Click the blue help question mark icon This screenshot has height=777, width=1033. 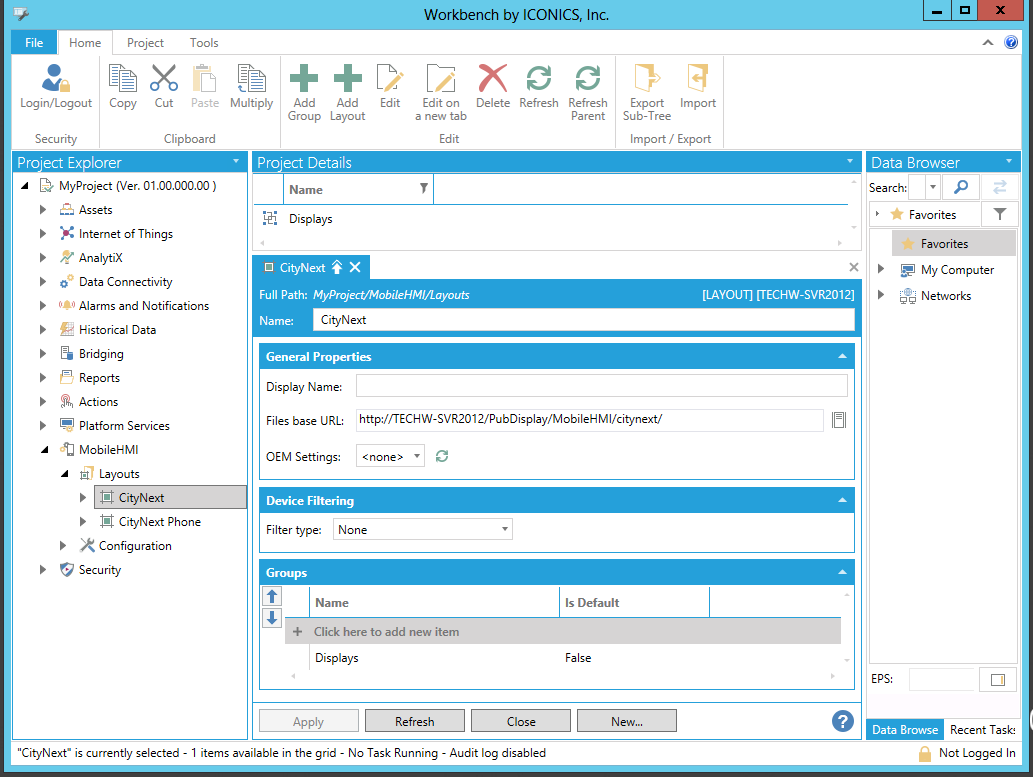pos(842,721)
